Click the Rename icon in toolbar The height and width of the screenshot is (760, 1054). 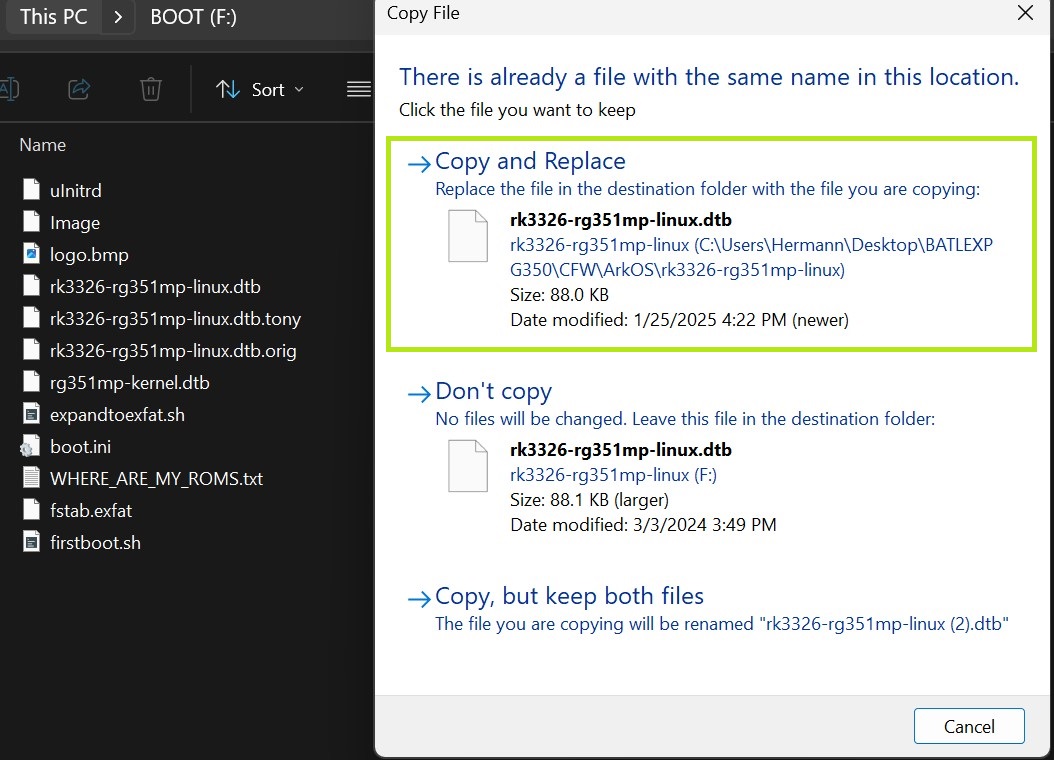(9, 90)
